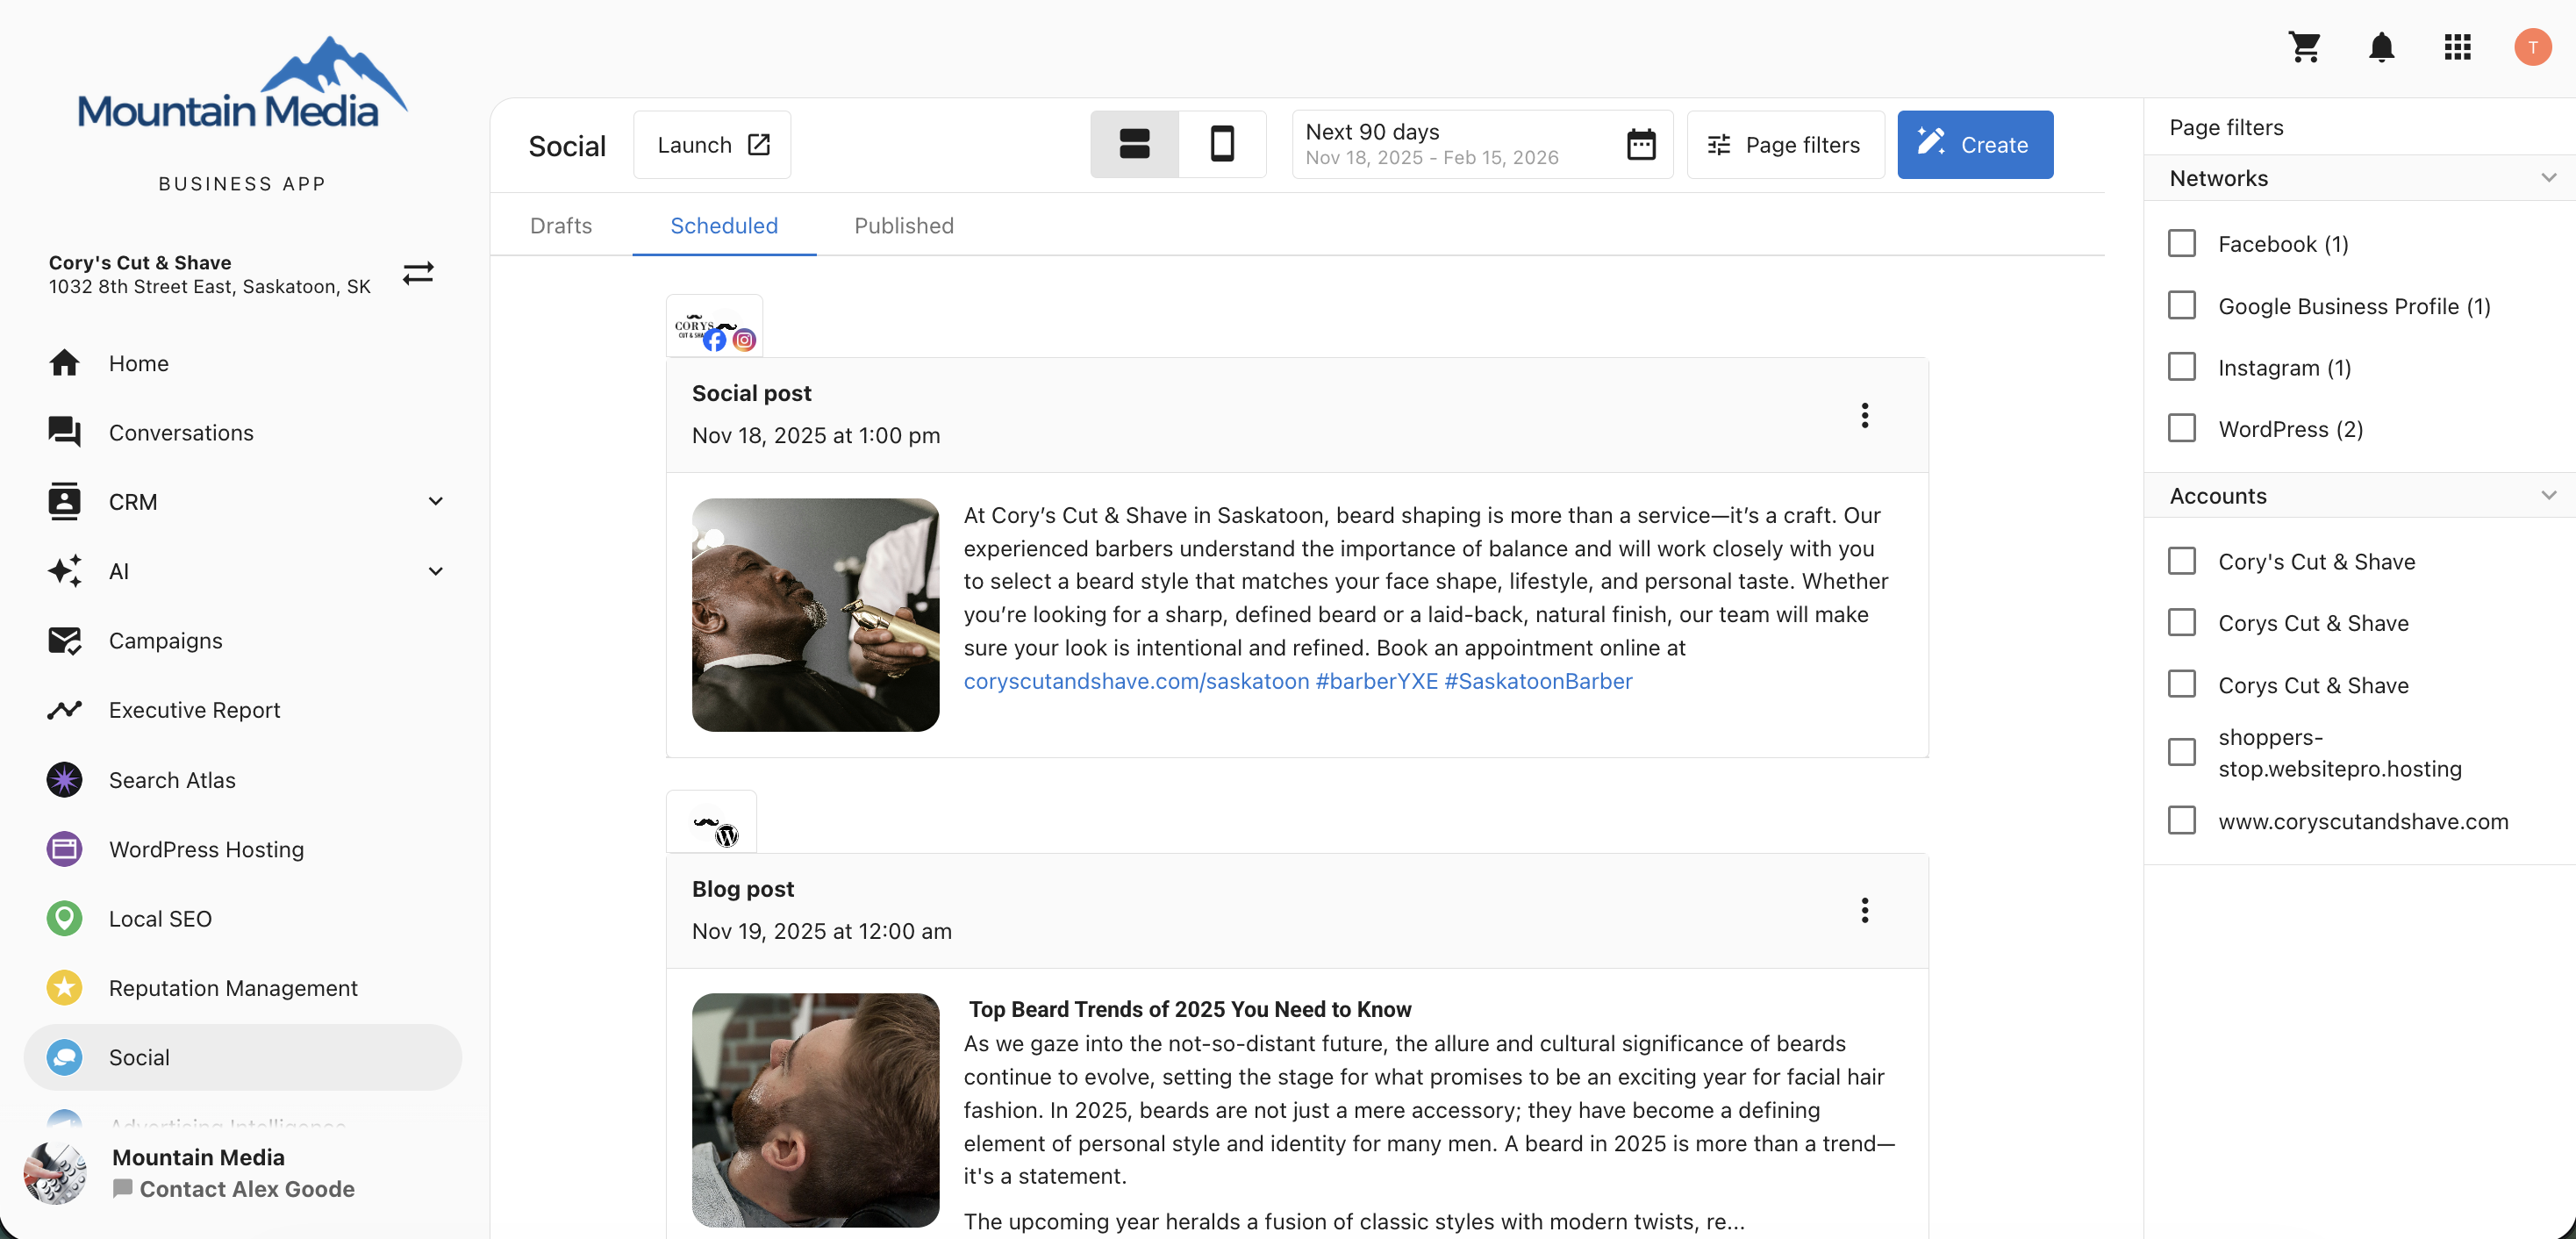Open the notifications bell
2576x1239 pixels.
coord(2382,47)
